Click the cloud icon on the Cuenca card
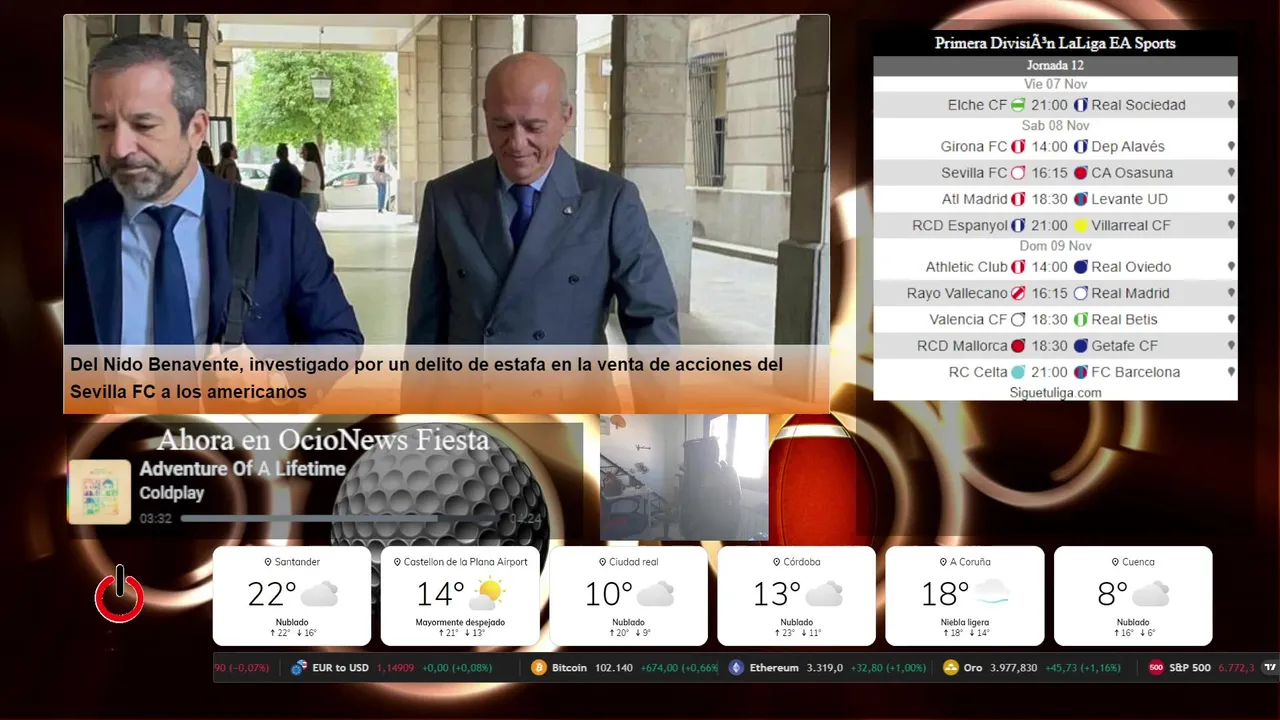1280x720 pixels. [1151, 594]
